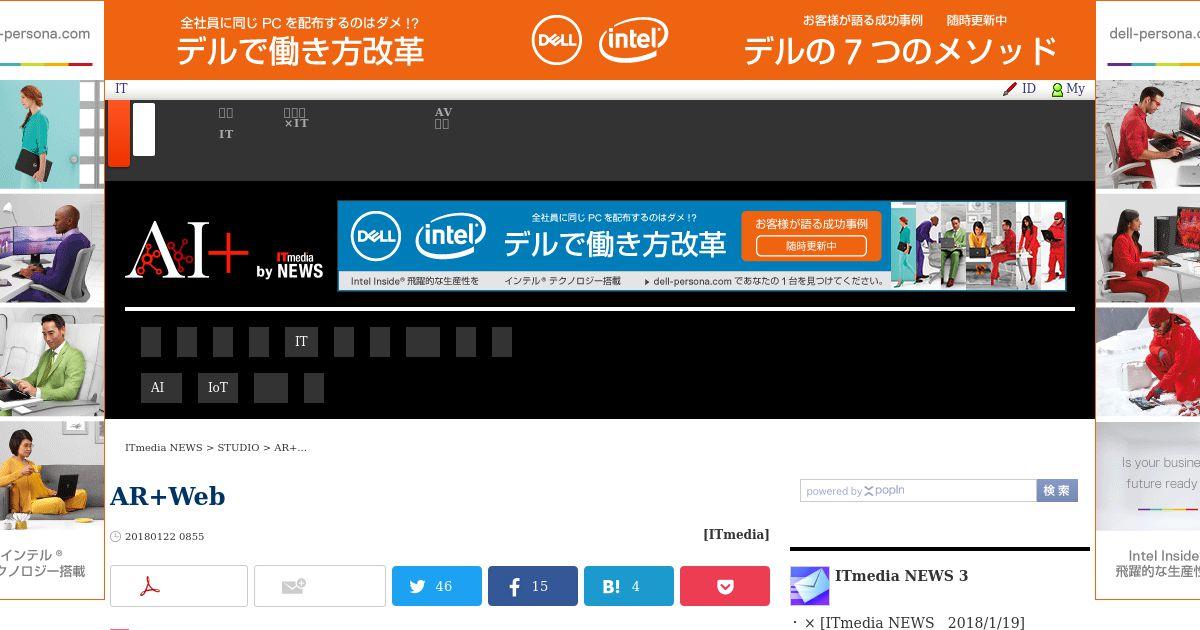The image size is (1200, 630).
Task: Select the IT category in the black nav
Action: pos(301,342)
